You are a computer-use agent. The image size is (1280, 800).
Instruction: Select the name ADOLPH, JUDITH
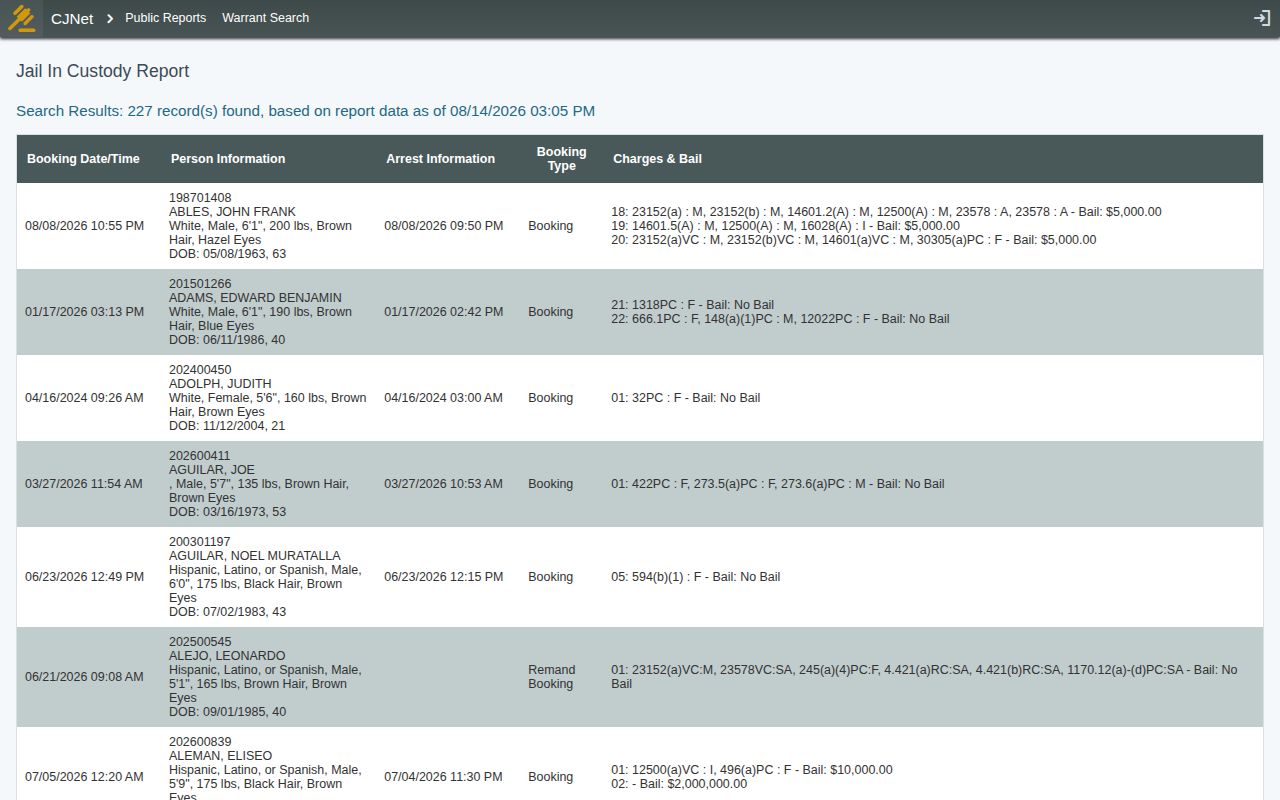click(x=220, y=384)
